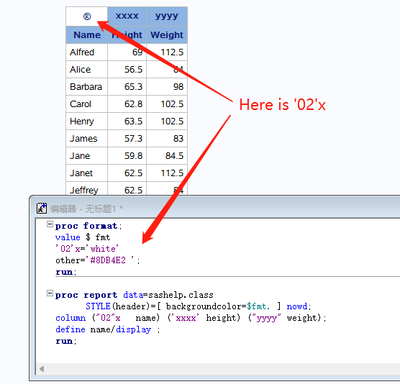Screen dimensions: 400x384
Task: Click James's height value 57.3
Action: point(133,139)
